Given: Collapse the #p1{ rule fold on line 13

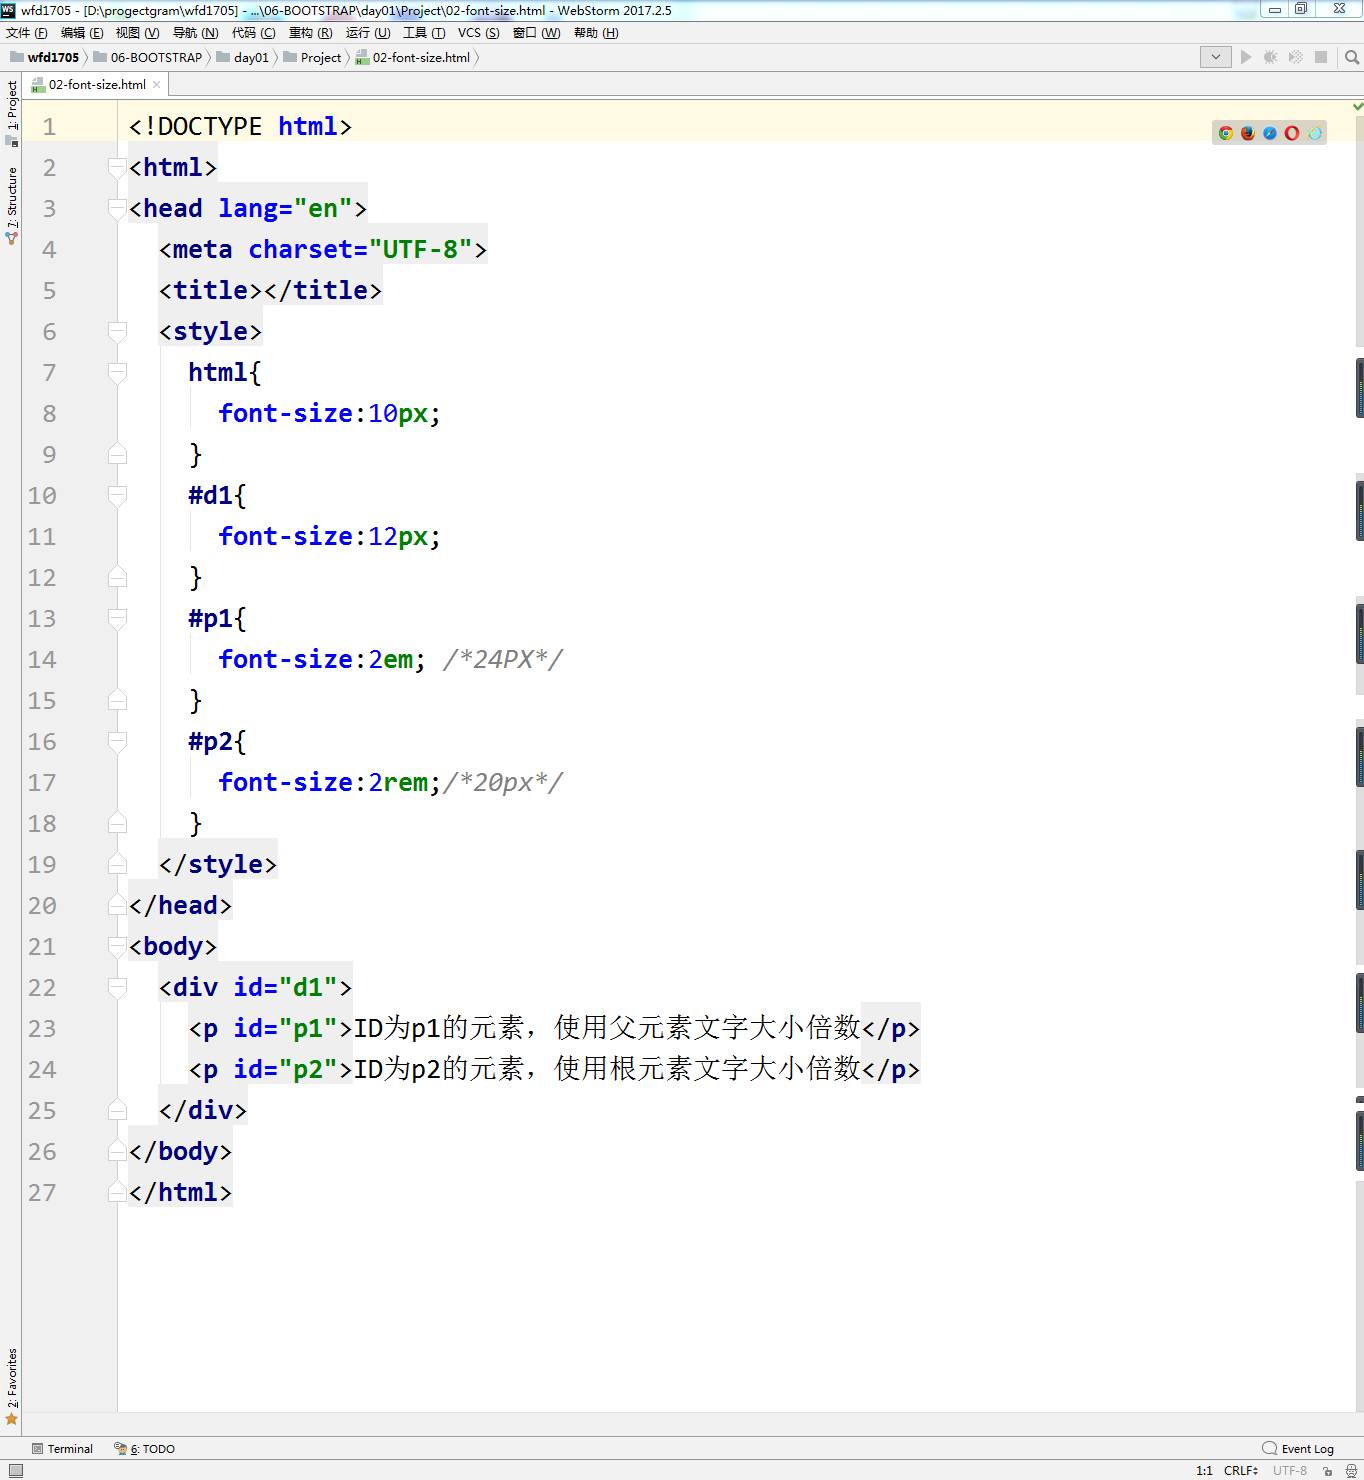Looking at the screenshot, I should tap(117, 619).
